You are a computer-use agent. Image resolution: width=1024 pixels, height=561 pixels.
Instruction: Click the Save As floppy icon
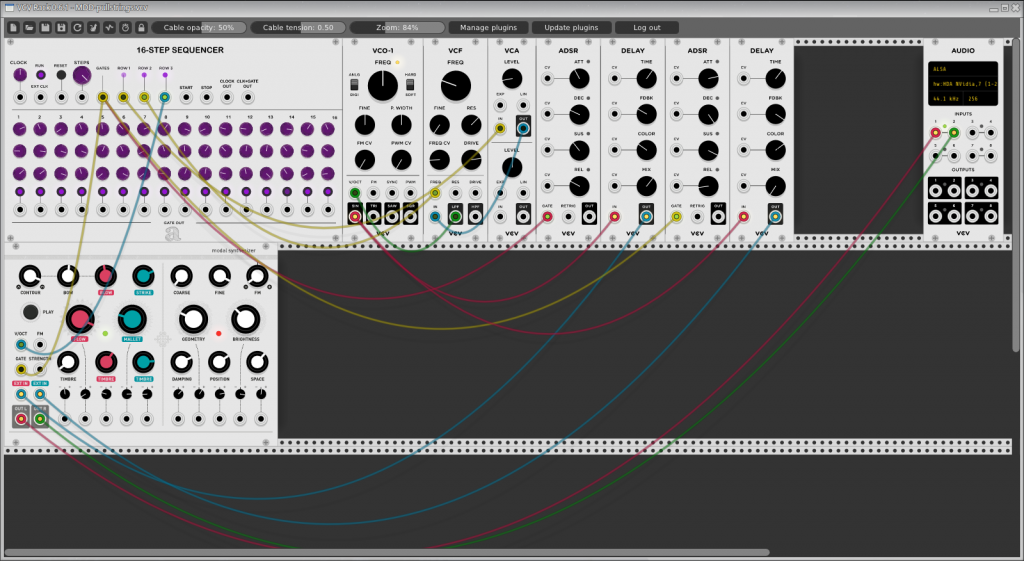pyautogui.click(x=61, y=27)
